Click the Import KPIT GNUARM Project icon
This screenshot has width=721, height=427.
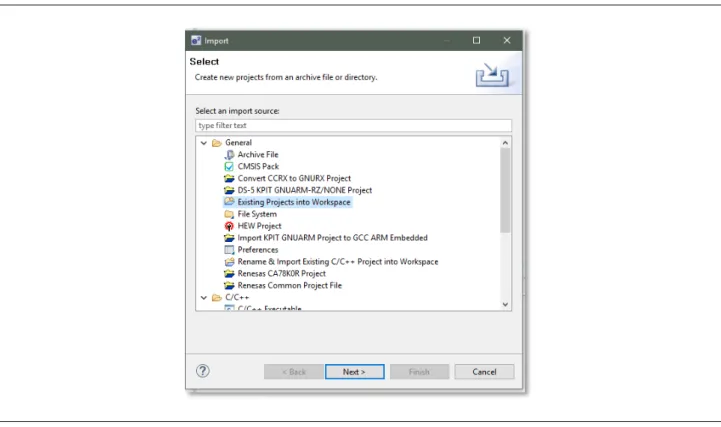coord(229,238)
